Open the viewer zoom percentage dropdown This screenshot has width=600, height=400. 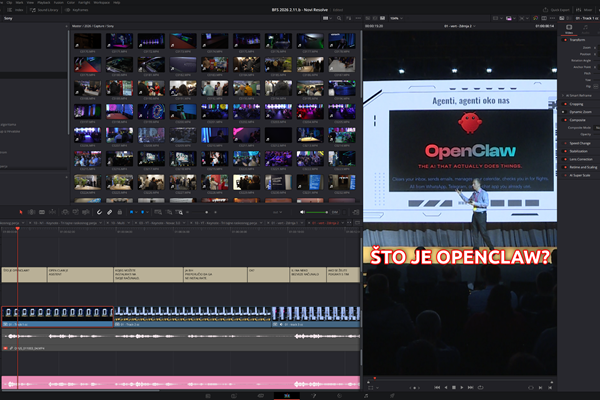coord(396,18)
